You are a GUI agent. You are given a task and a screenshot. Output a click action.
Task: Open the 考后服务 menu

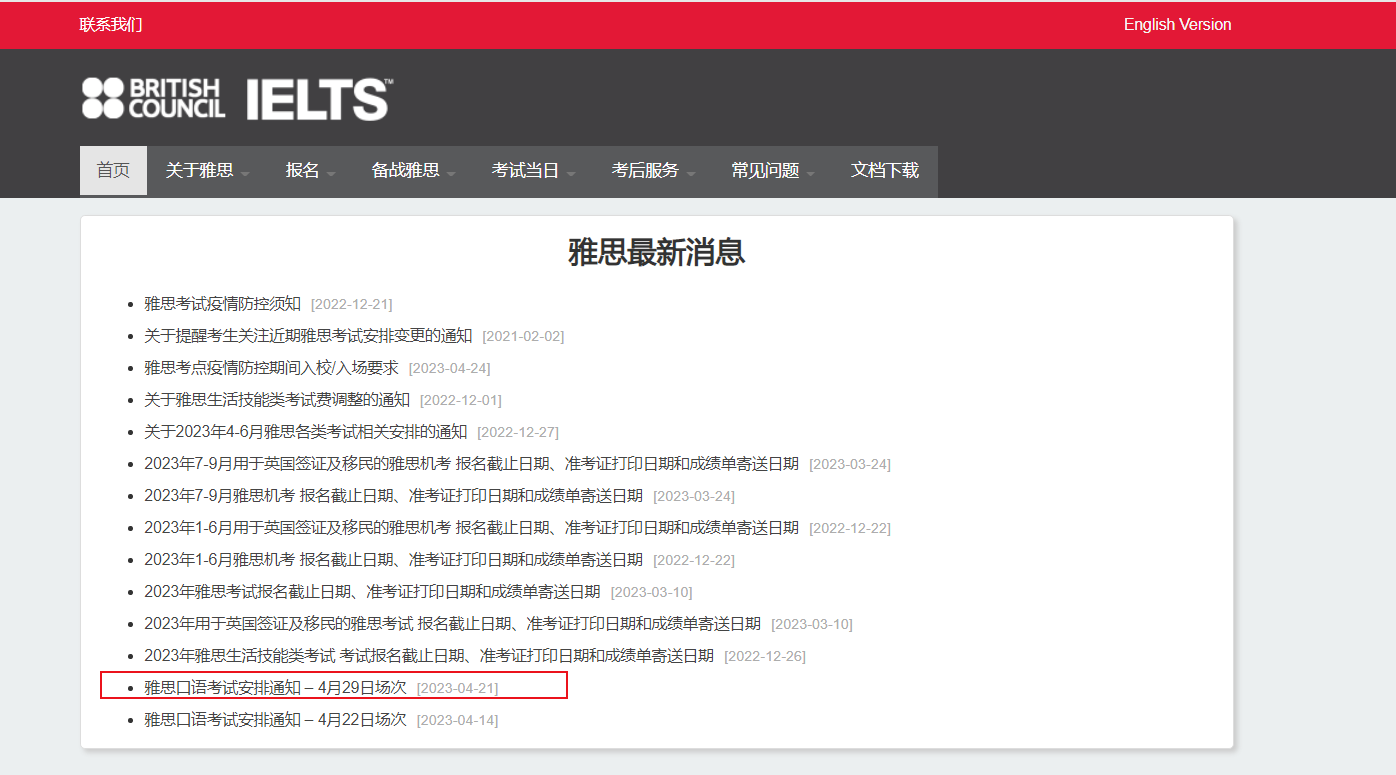(x=653, y=171)
